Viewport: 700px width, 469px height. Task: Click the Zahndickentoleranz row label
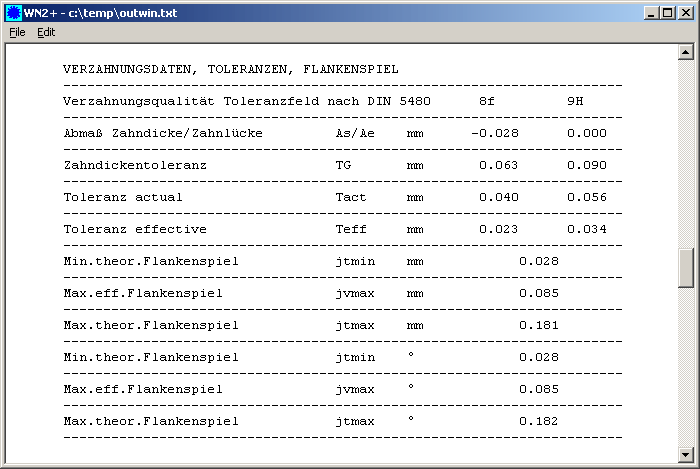(134, 165)
